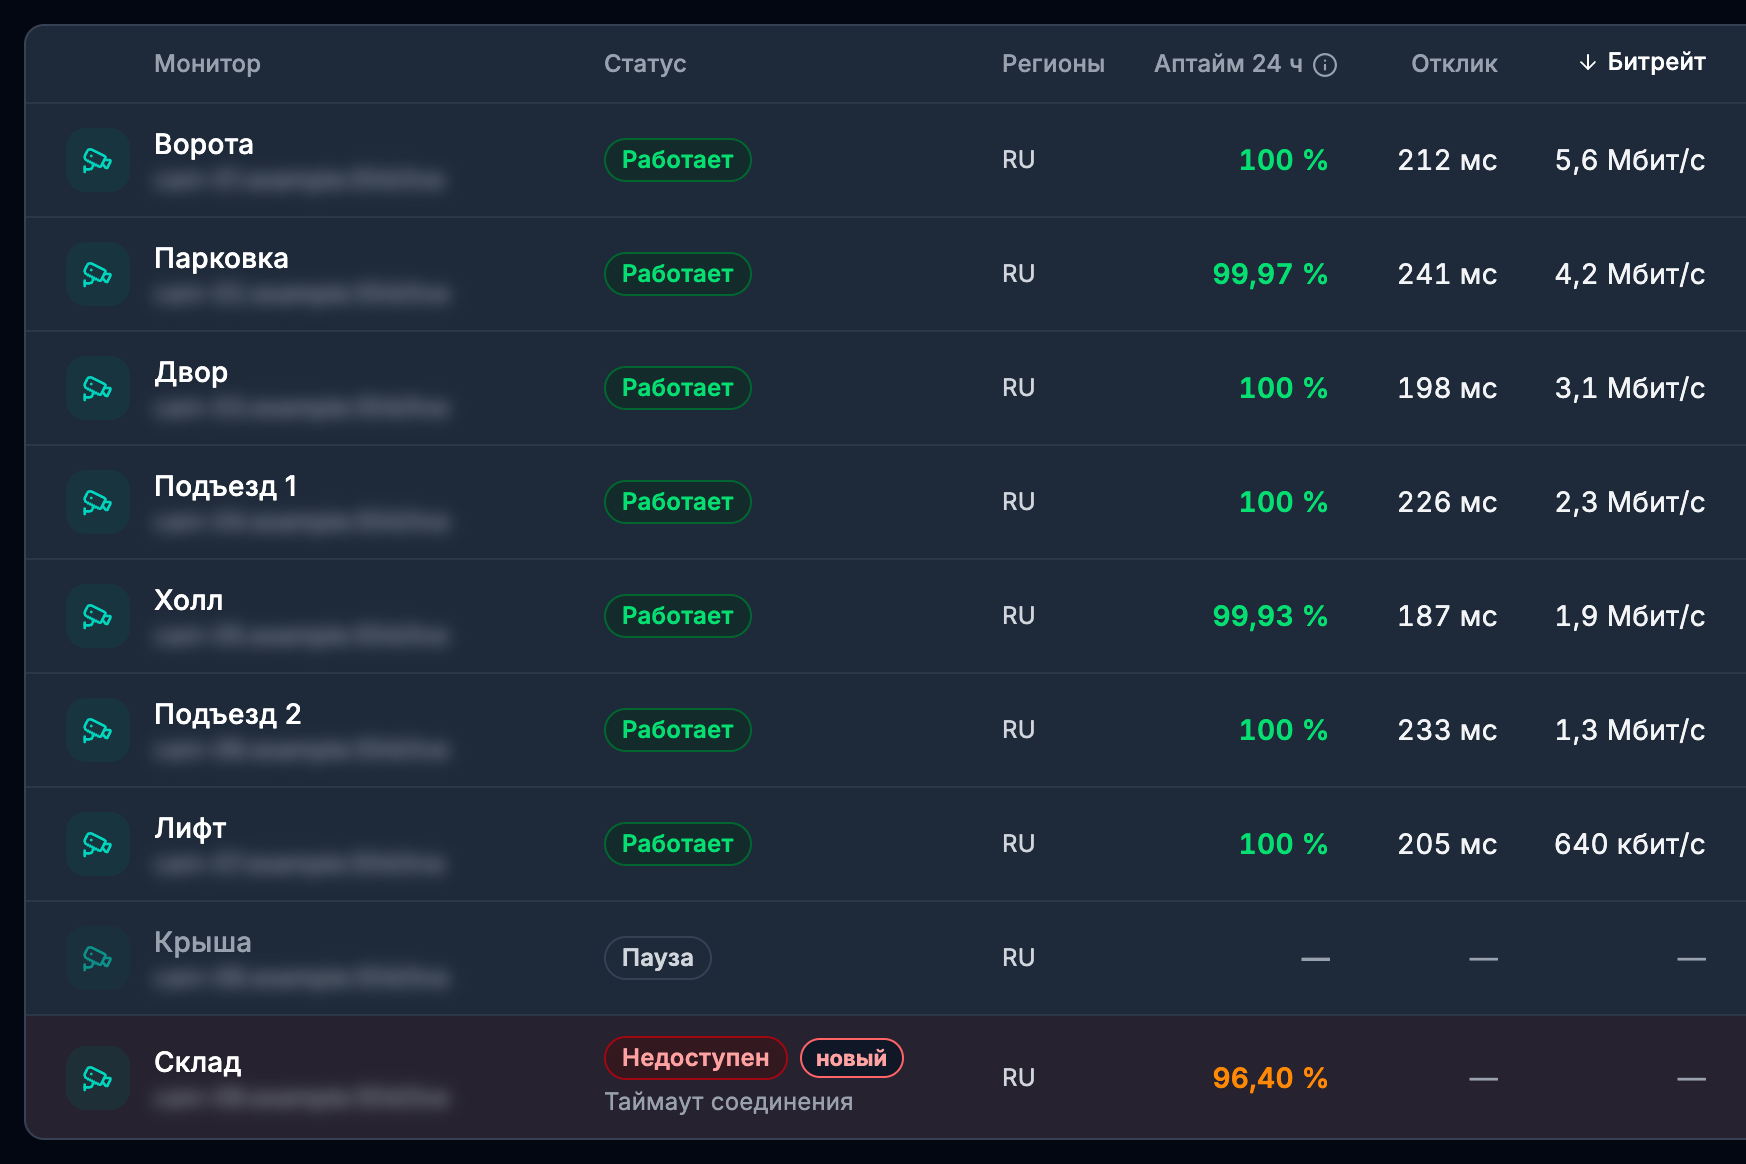The height and width of the screenshot is (1164, 1746).
Task: Select the Холл monitor name
Action: (189, 600)
